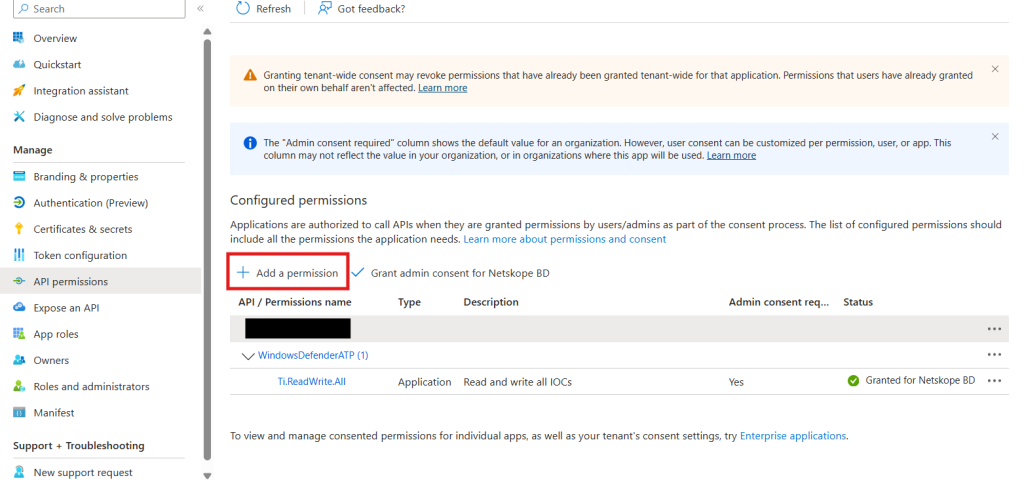Click the Type column header
Image resolution: width=1024 pixels, height=480 pixels.
409,302
